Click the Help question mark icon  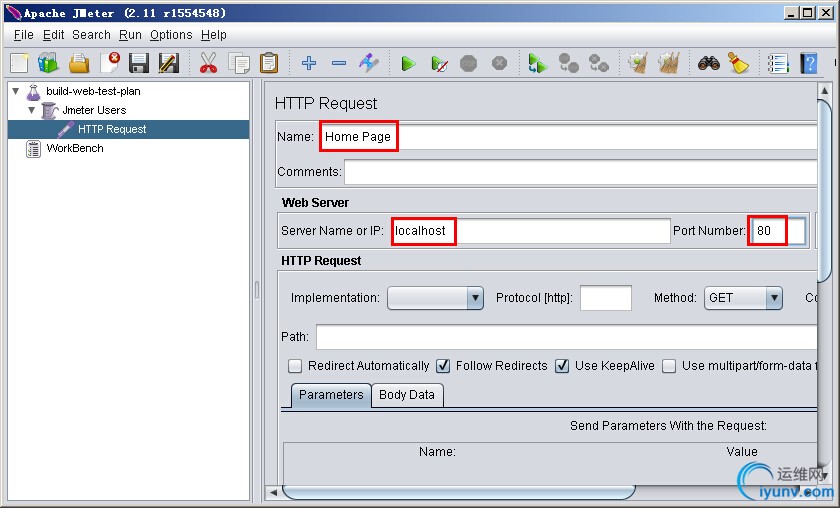tap(809, 63)
